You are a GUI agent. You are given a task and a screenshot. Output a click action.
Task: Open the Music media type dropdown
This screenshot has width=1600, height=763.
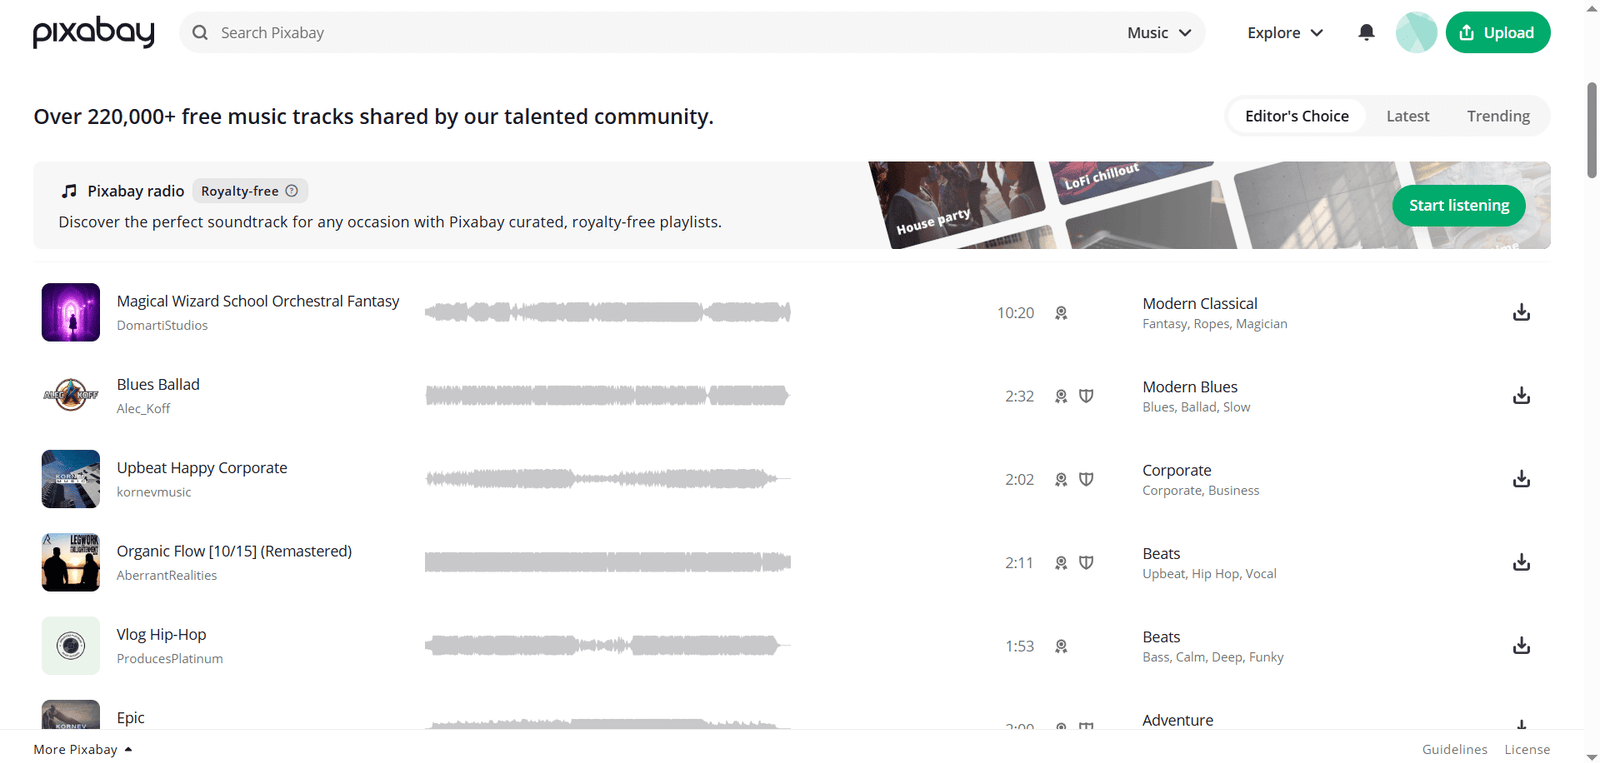coord(1159,33)
